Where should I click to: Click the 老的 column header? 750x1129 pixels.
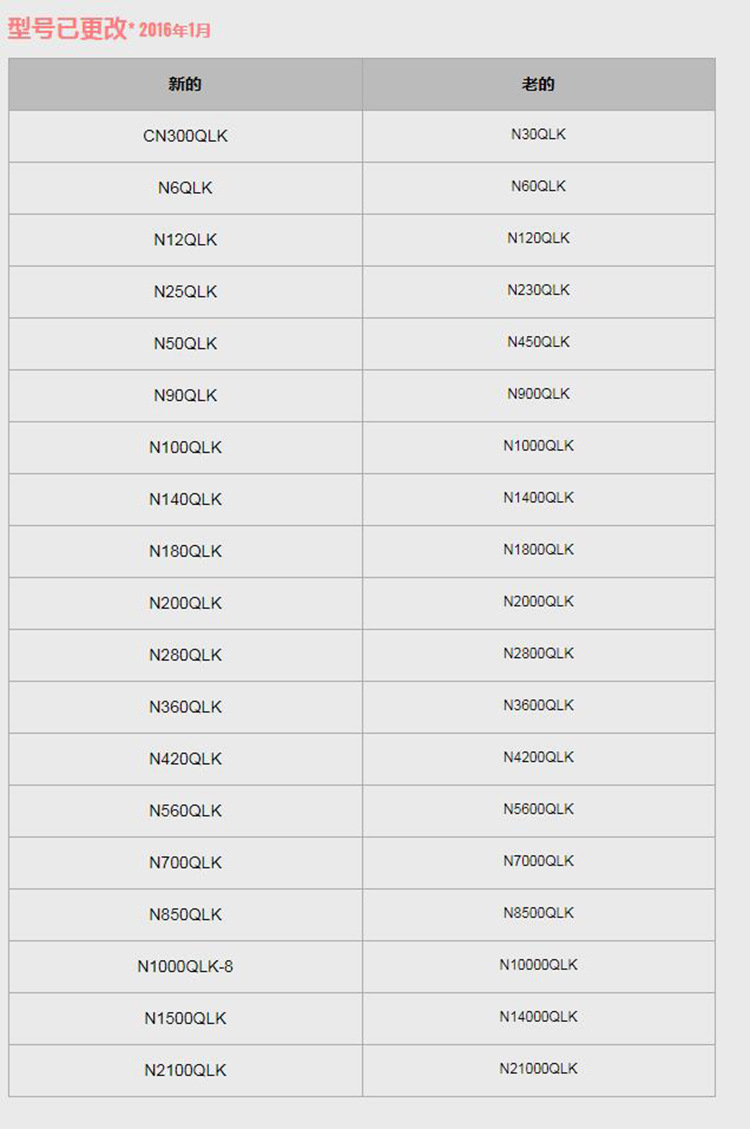(x=538, y=84)
